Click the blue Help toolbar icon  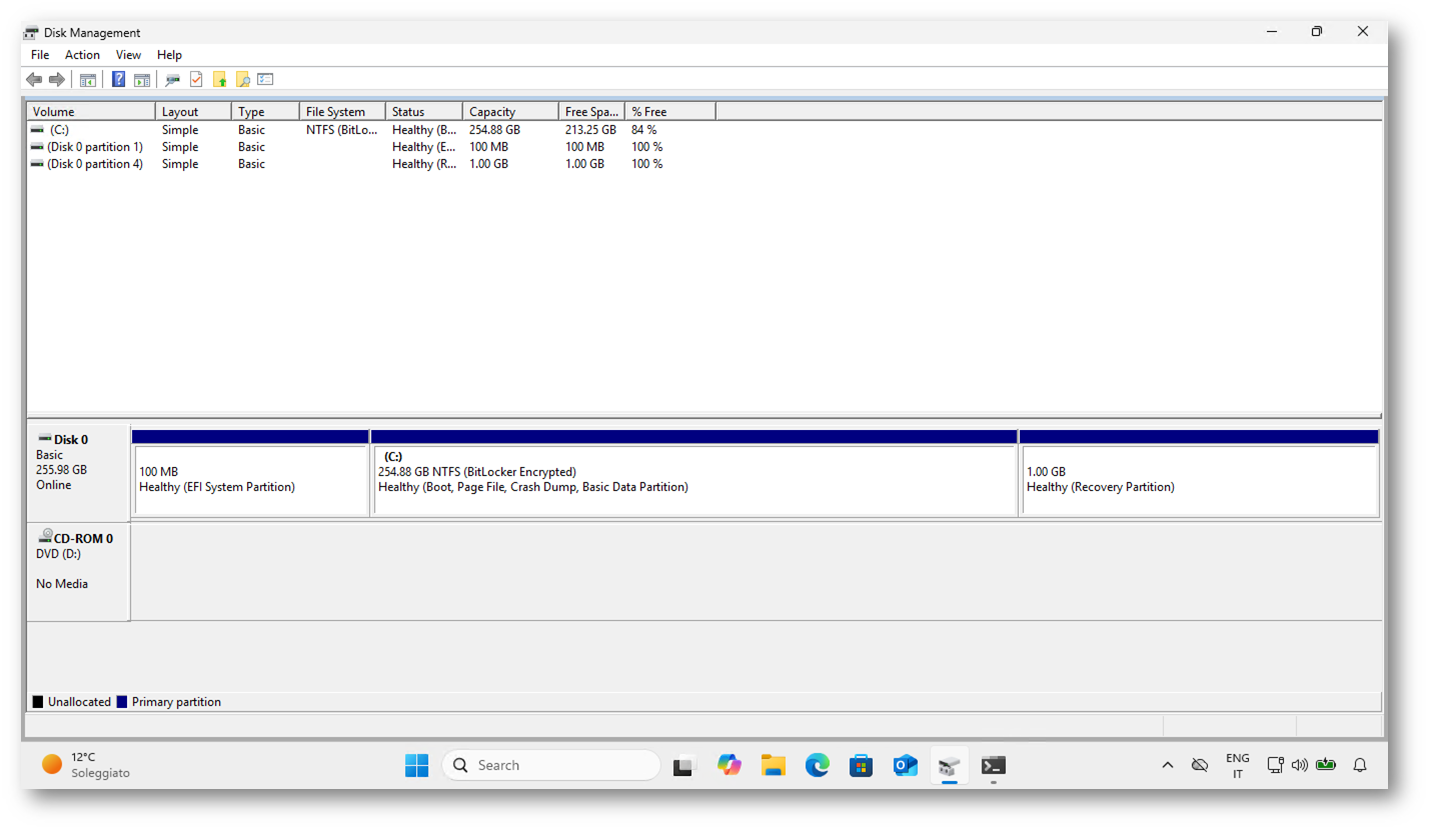118,79
